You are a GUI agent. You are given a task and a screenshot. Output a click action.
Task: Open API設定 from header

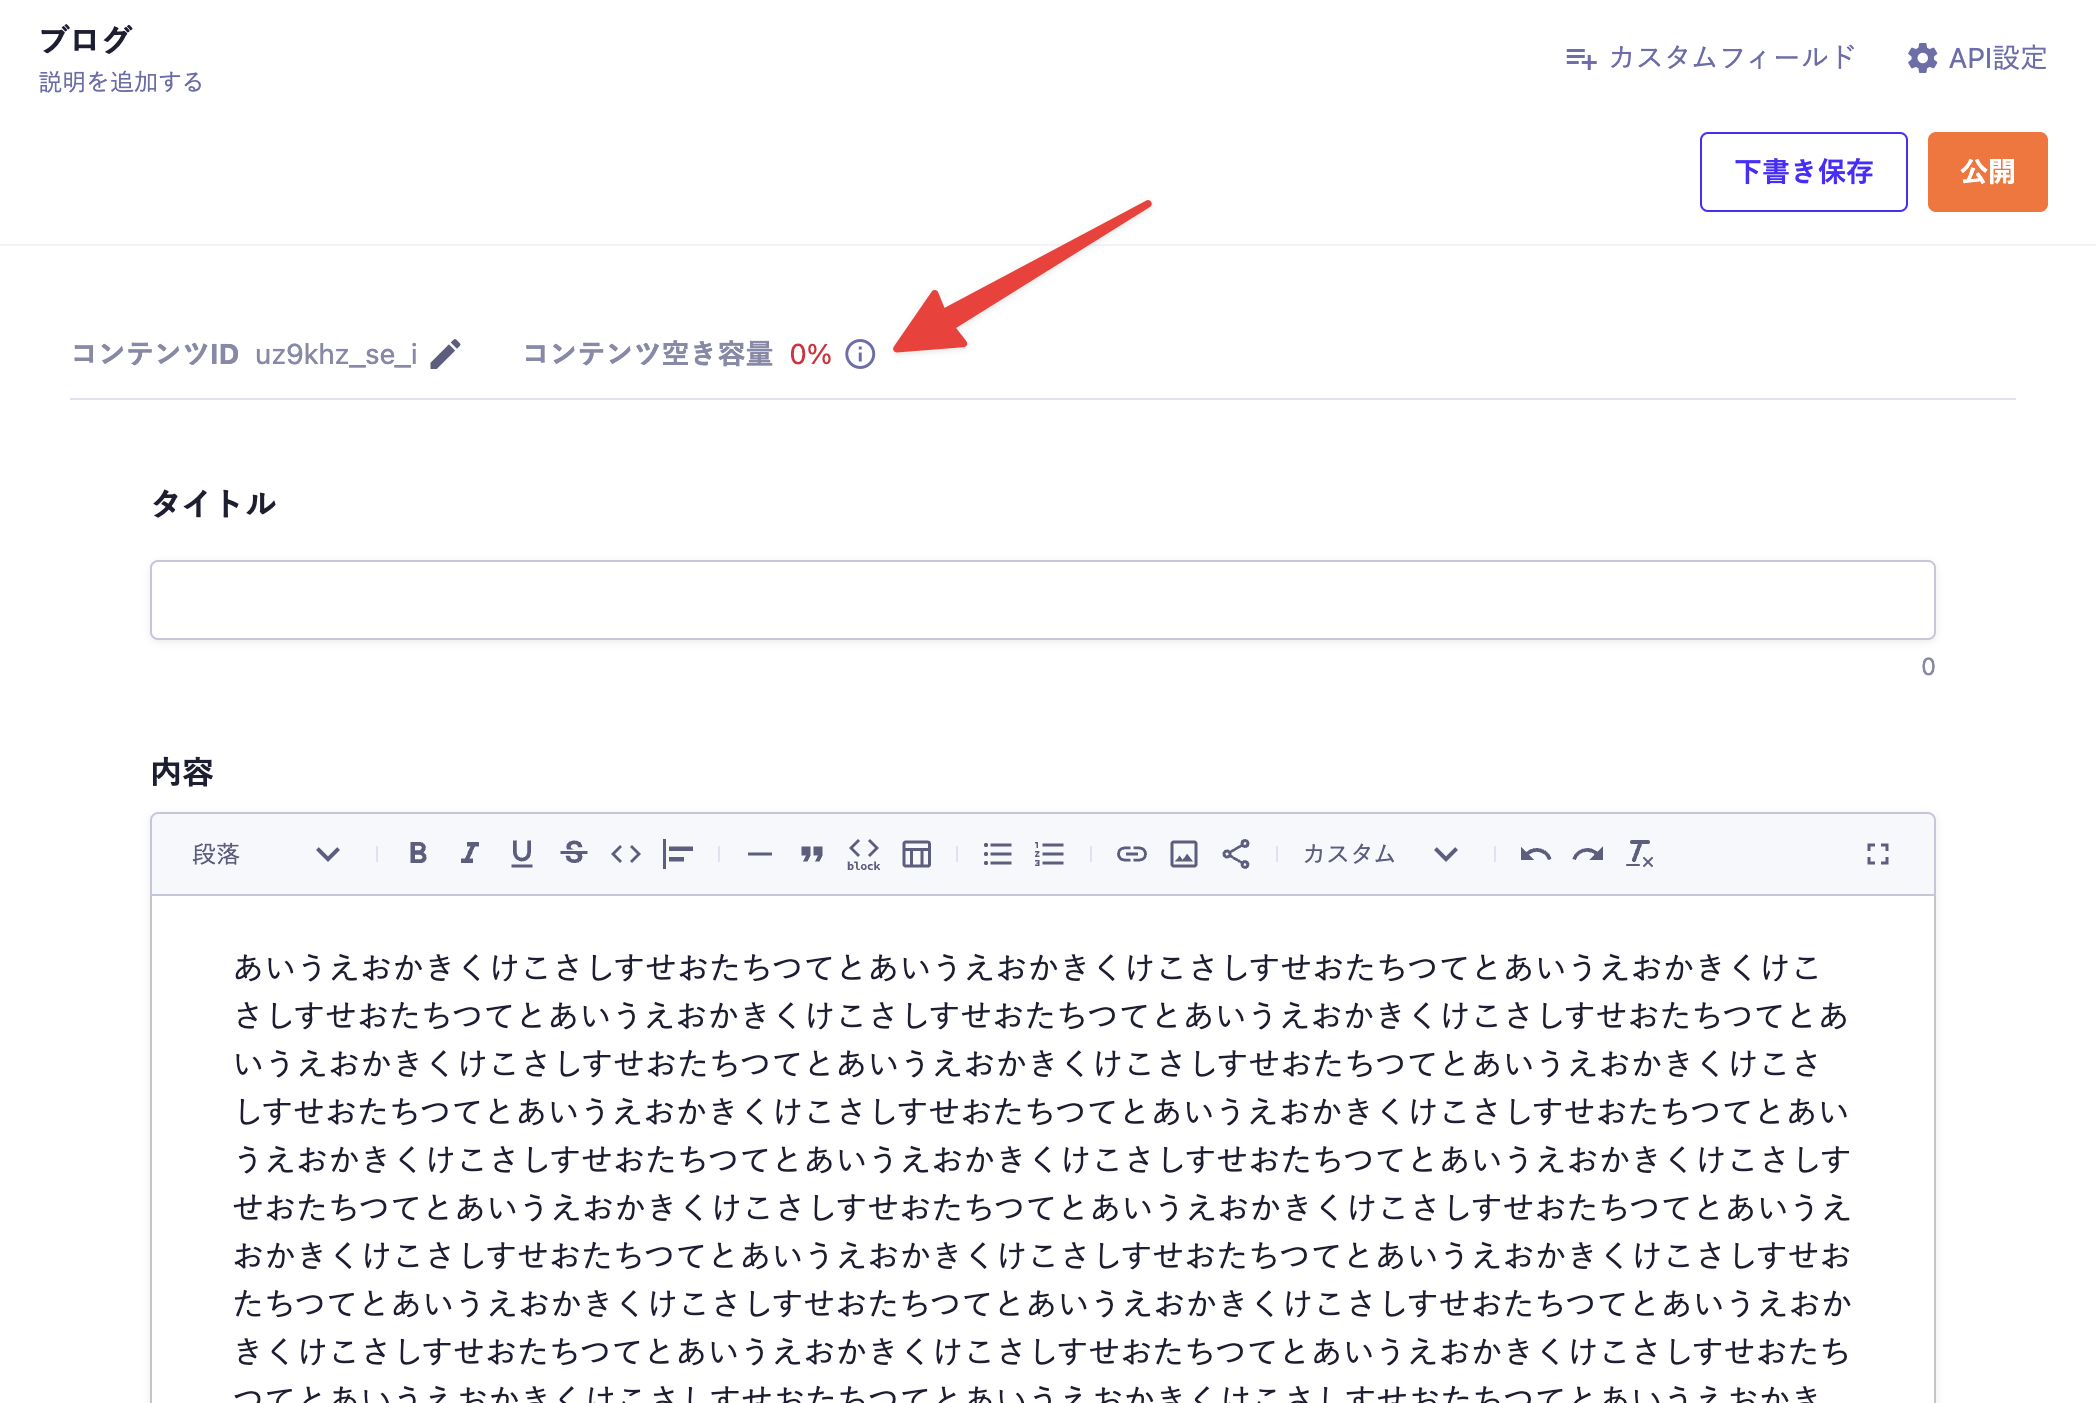1977,58
